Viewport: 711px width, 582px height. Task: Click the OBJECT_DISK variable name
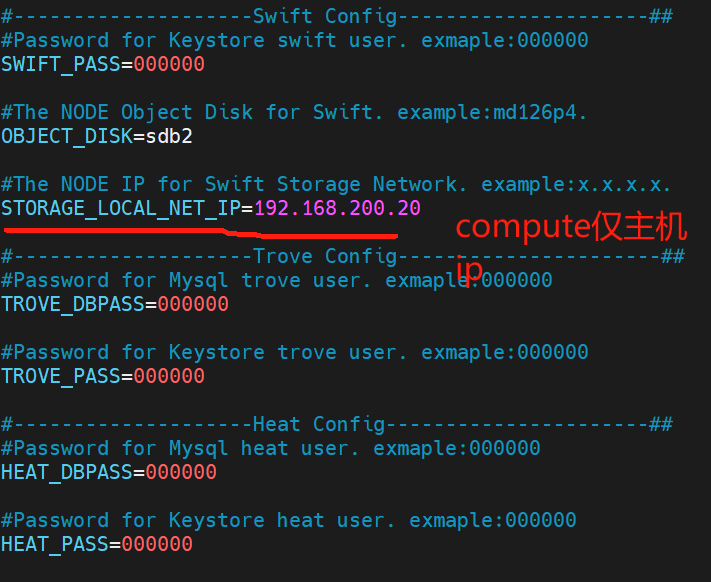67,136
